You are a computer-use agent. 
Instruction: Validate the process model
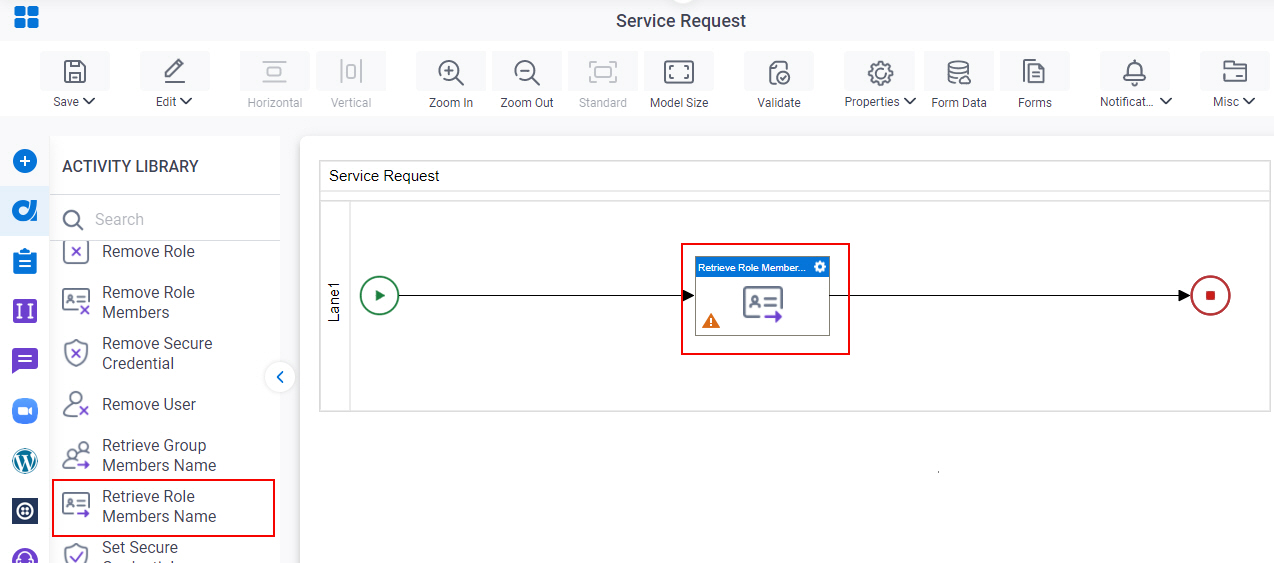tap(779, 71)
